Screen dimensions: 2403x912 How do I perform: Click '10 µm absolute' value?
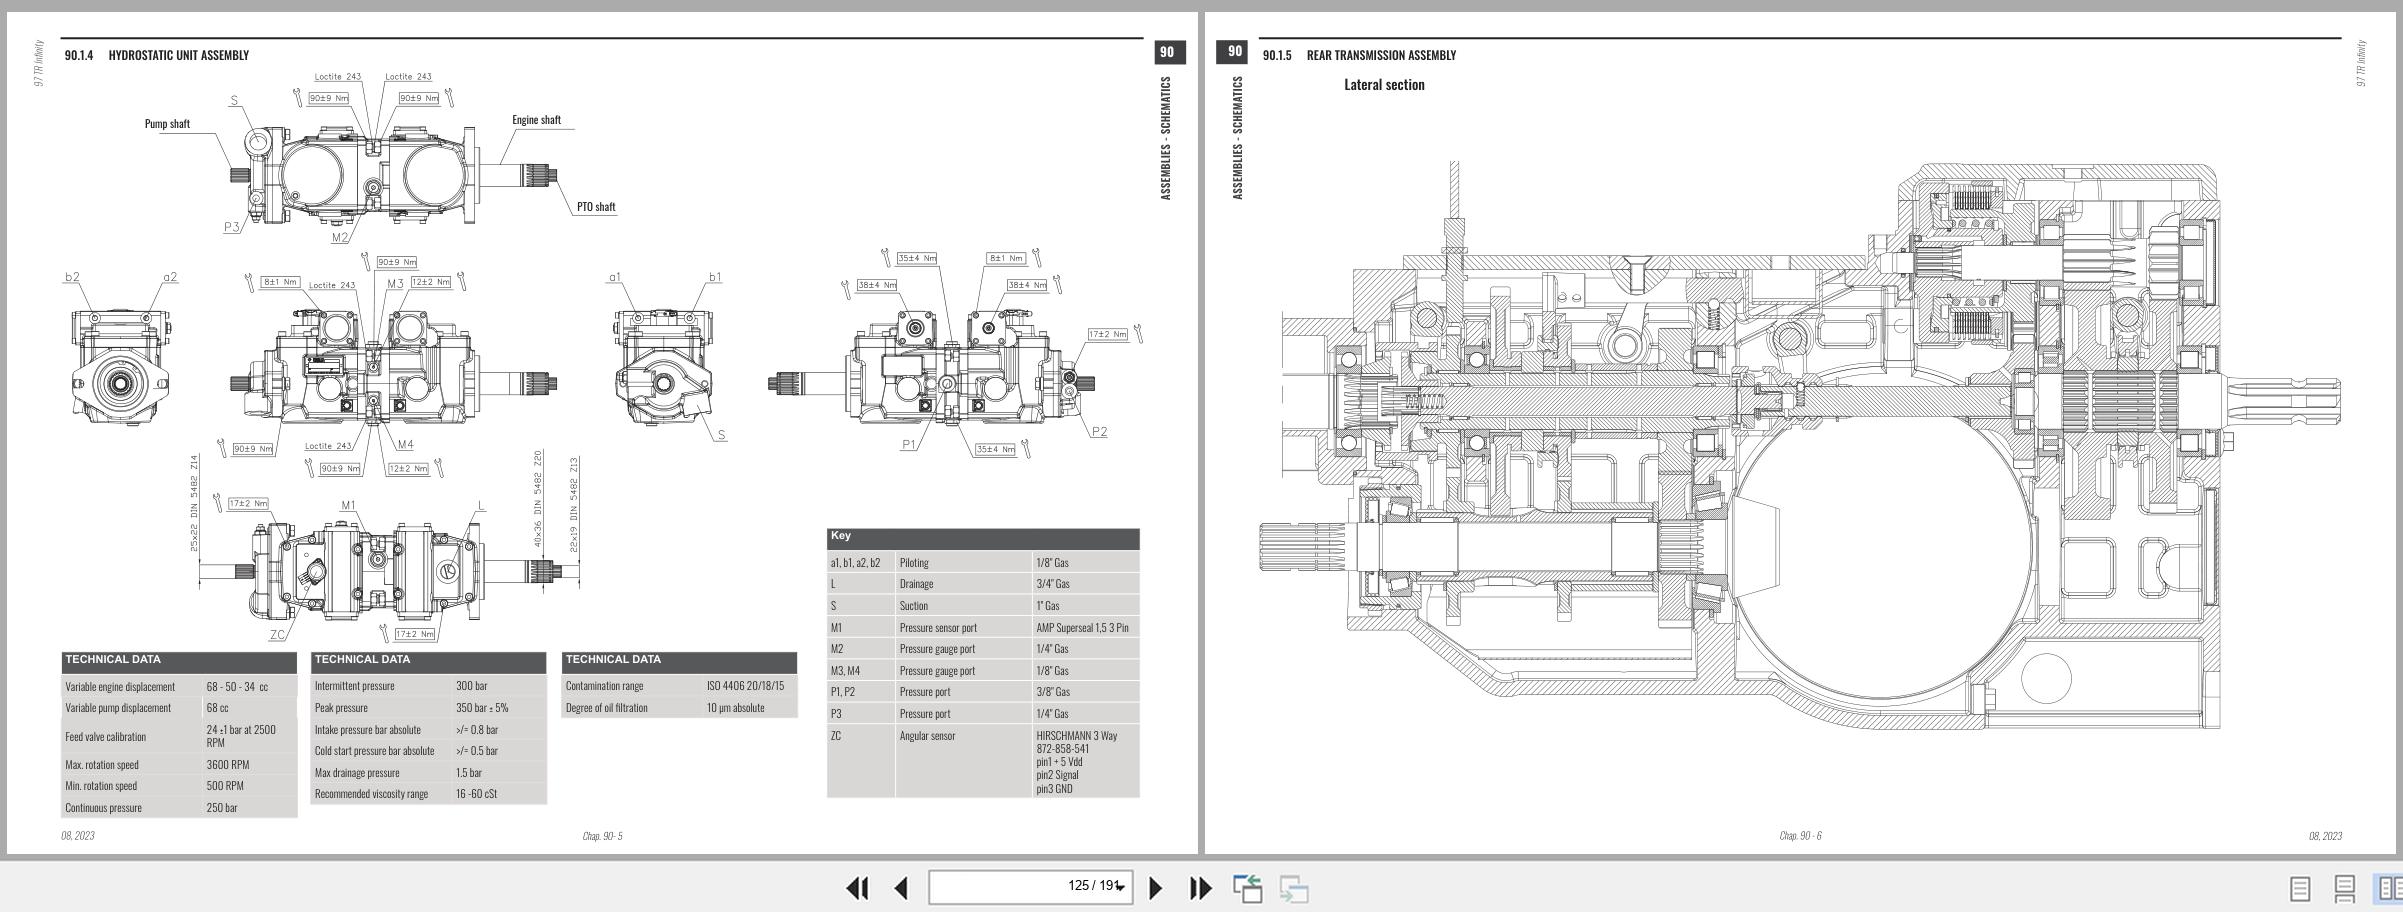tap(735, 708)
